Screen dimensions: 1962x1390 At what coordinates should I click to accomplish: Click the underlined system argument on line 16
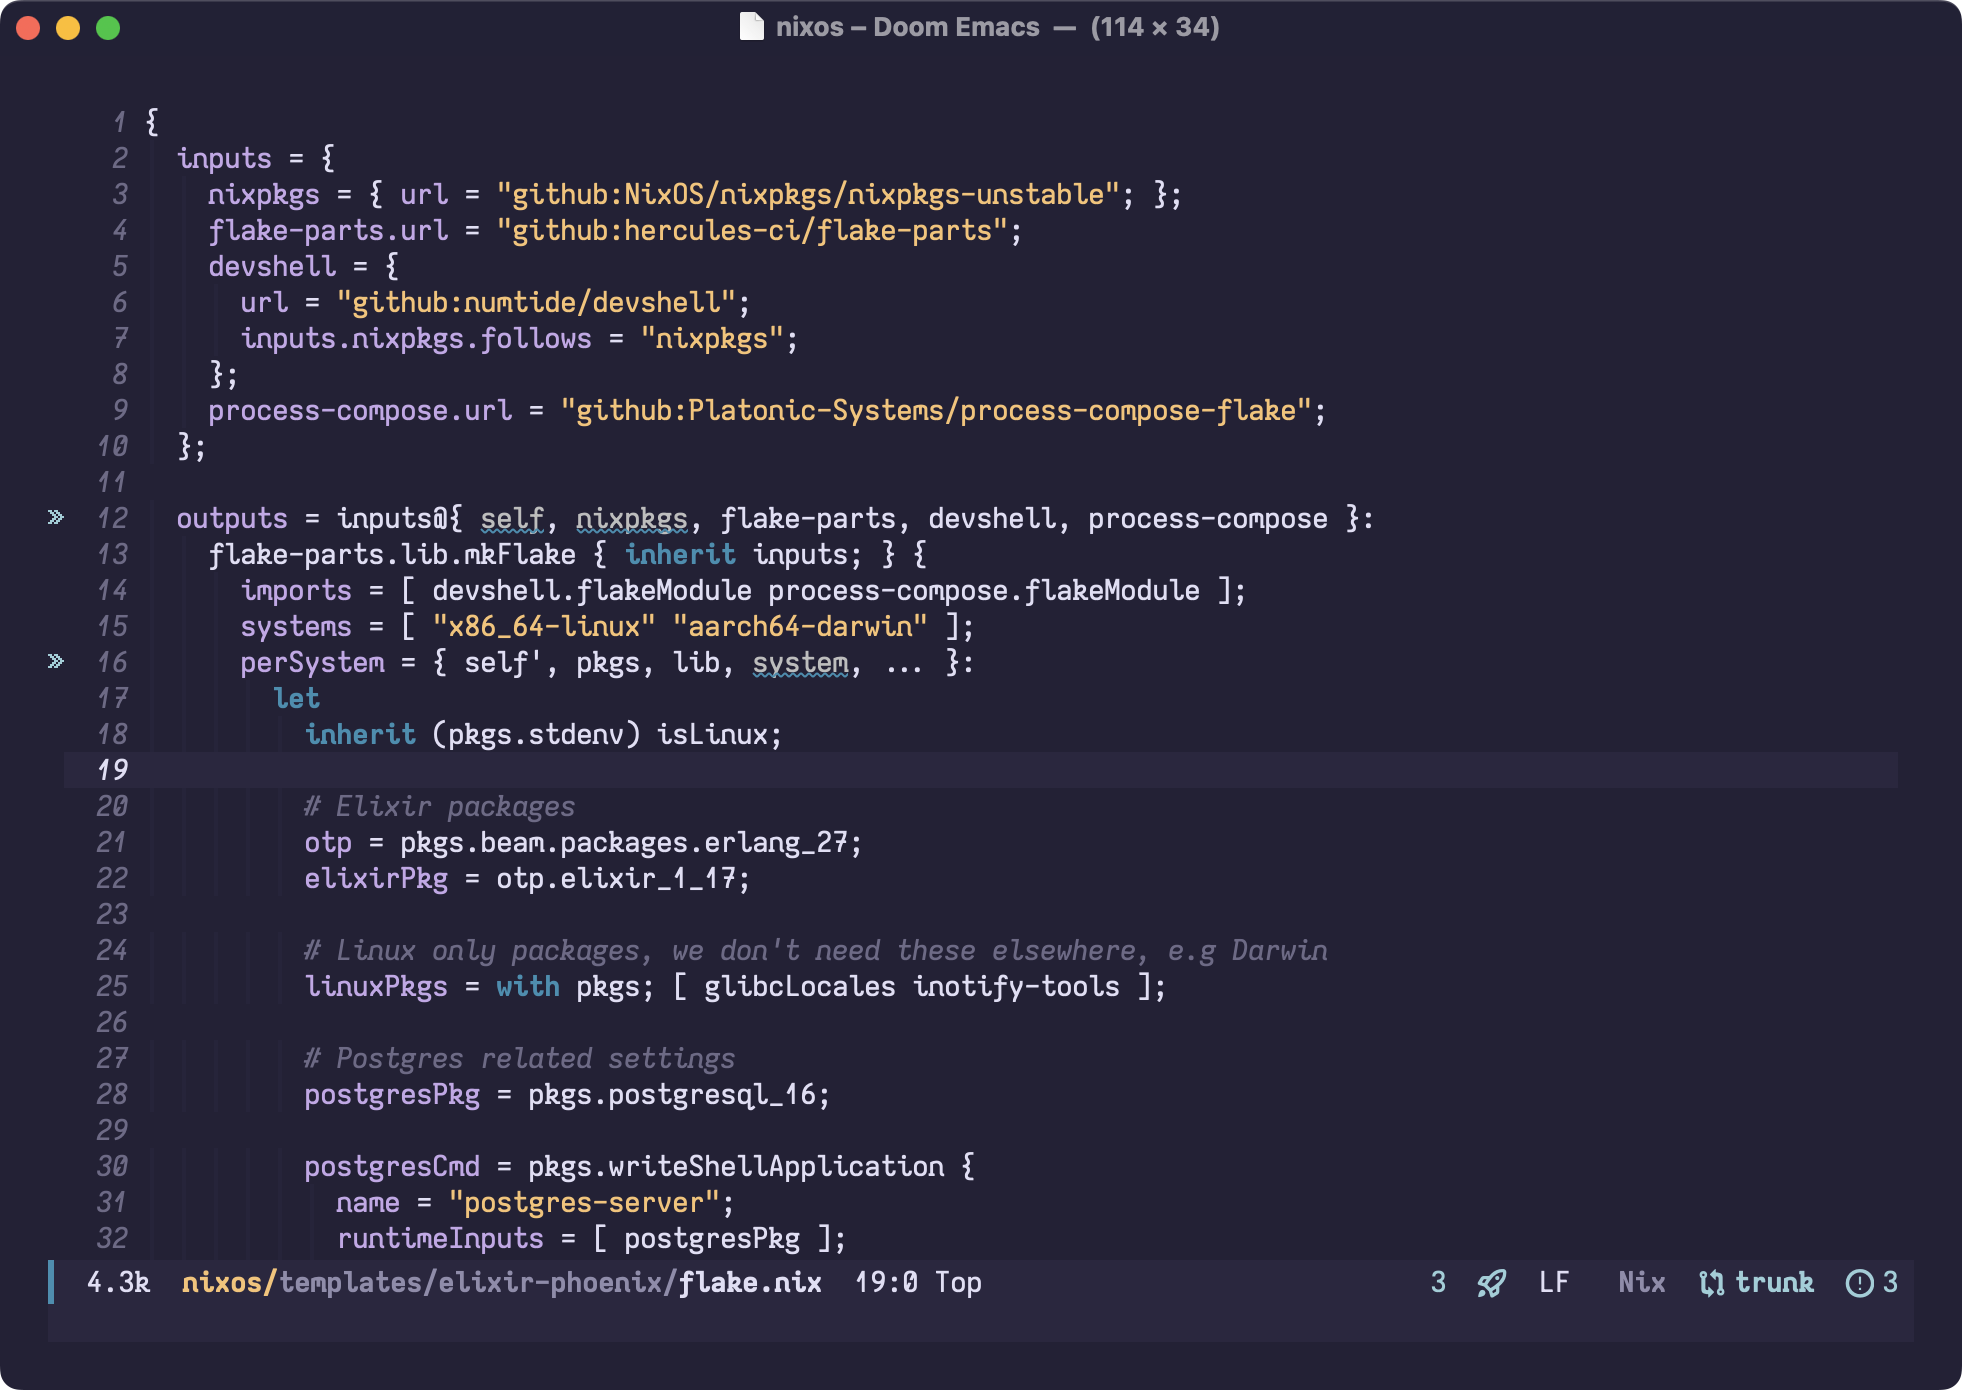click(x=800, y=662)
